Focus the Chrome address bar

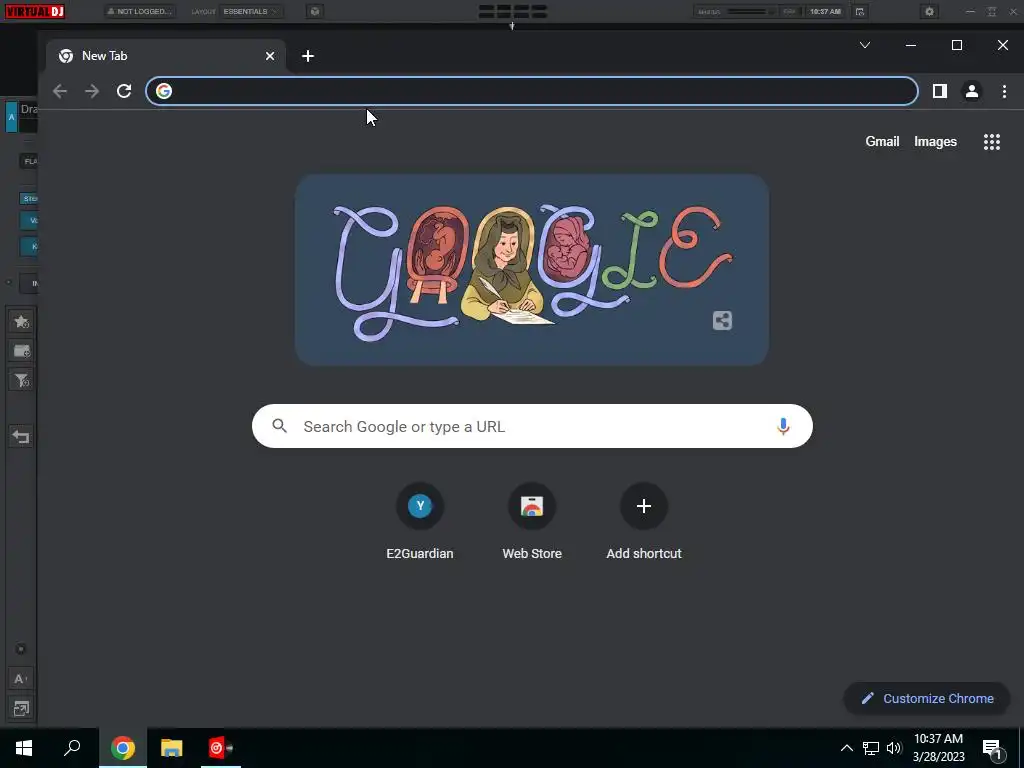532,91
